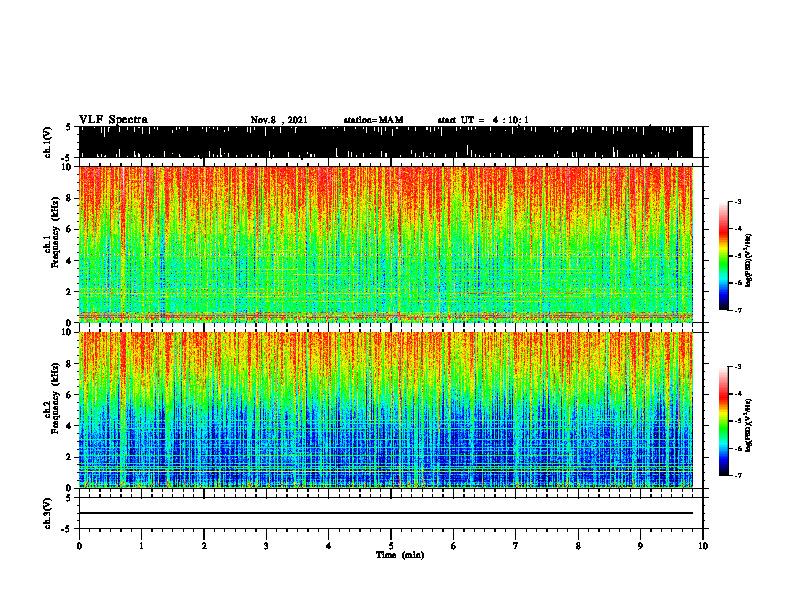Click the ch.1 black waveform panel
Image resolution: width=792 pixels, height=612 pixels.
[385, 142]
